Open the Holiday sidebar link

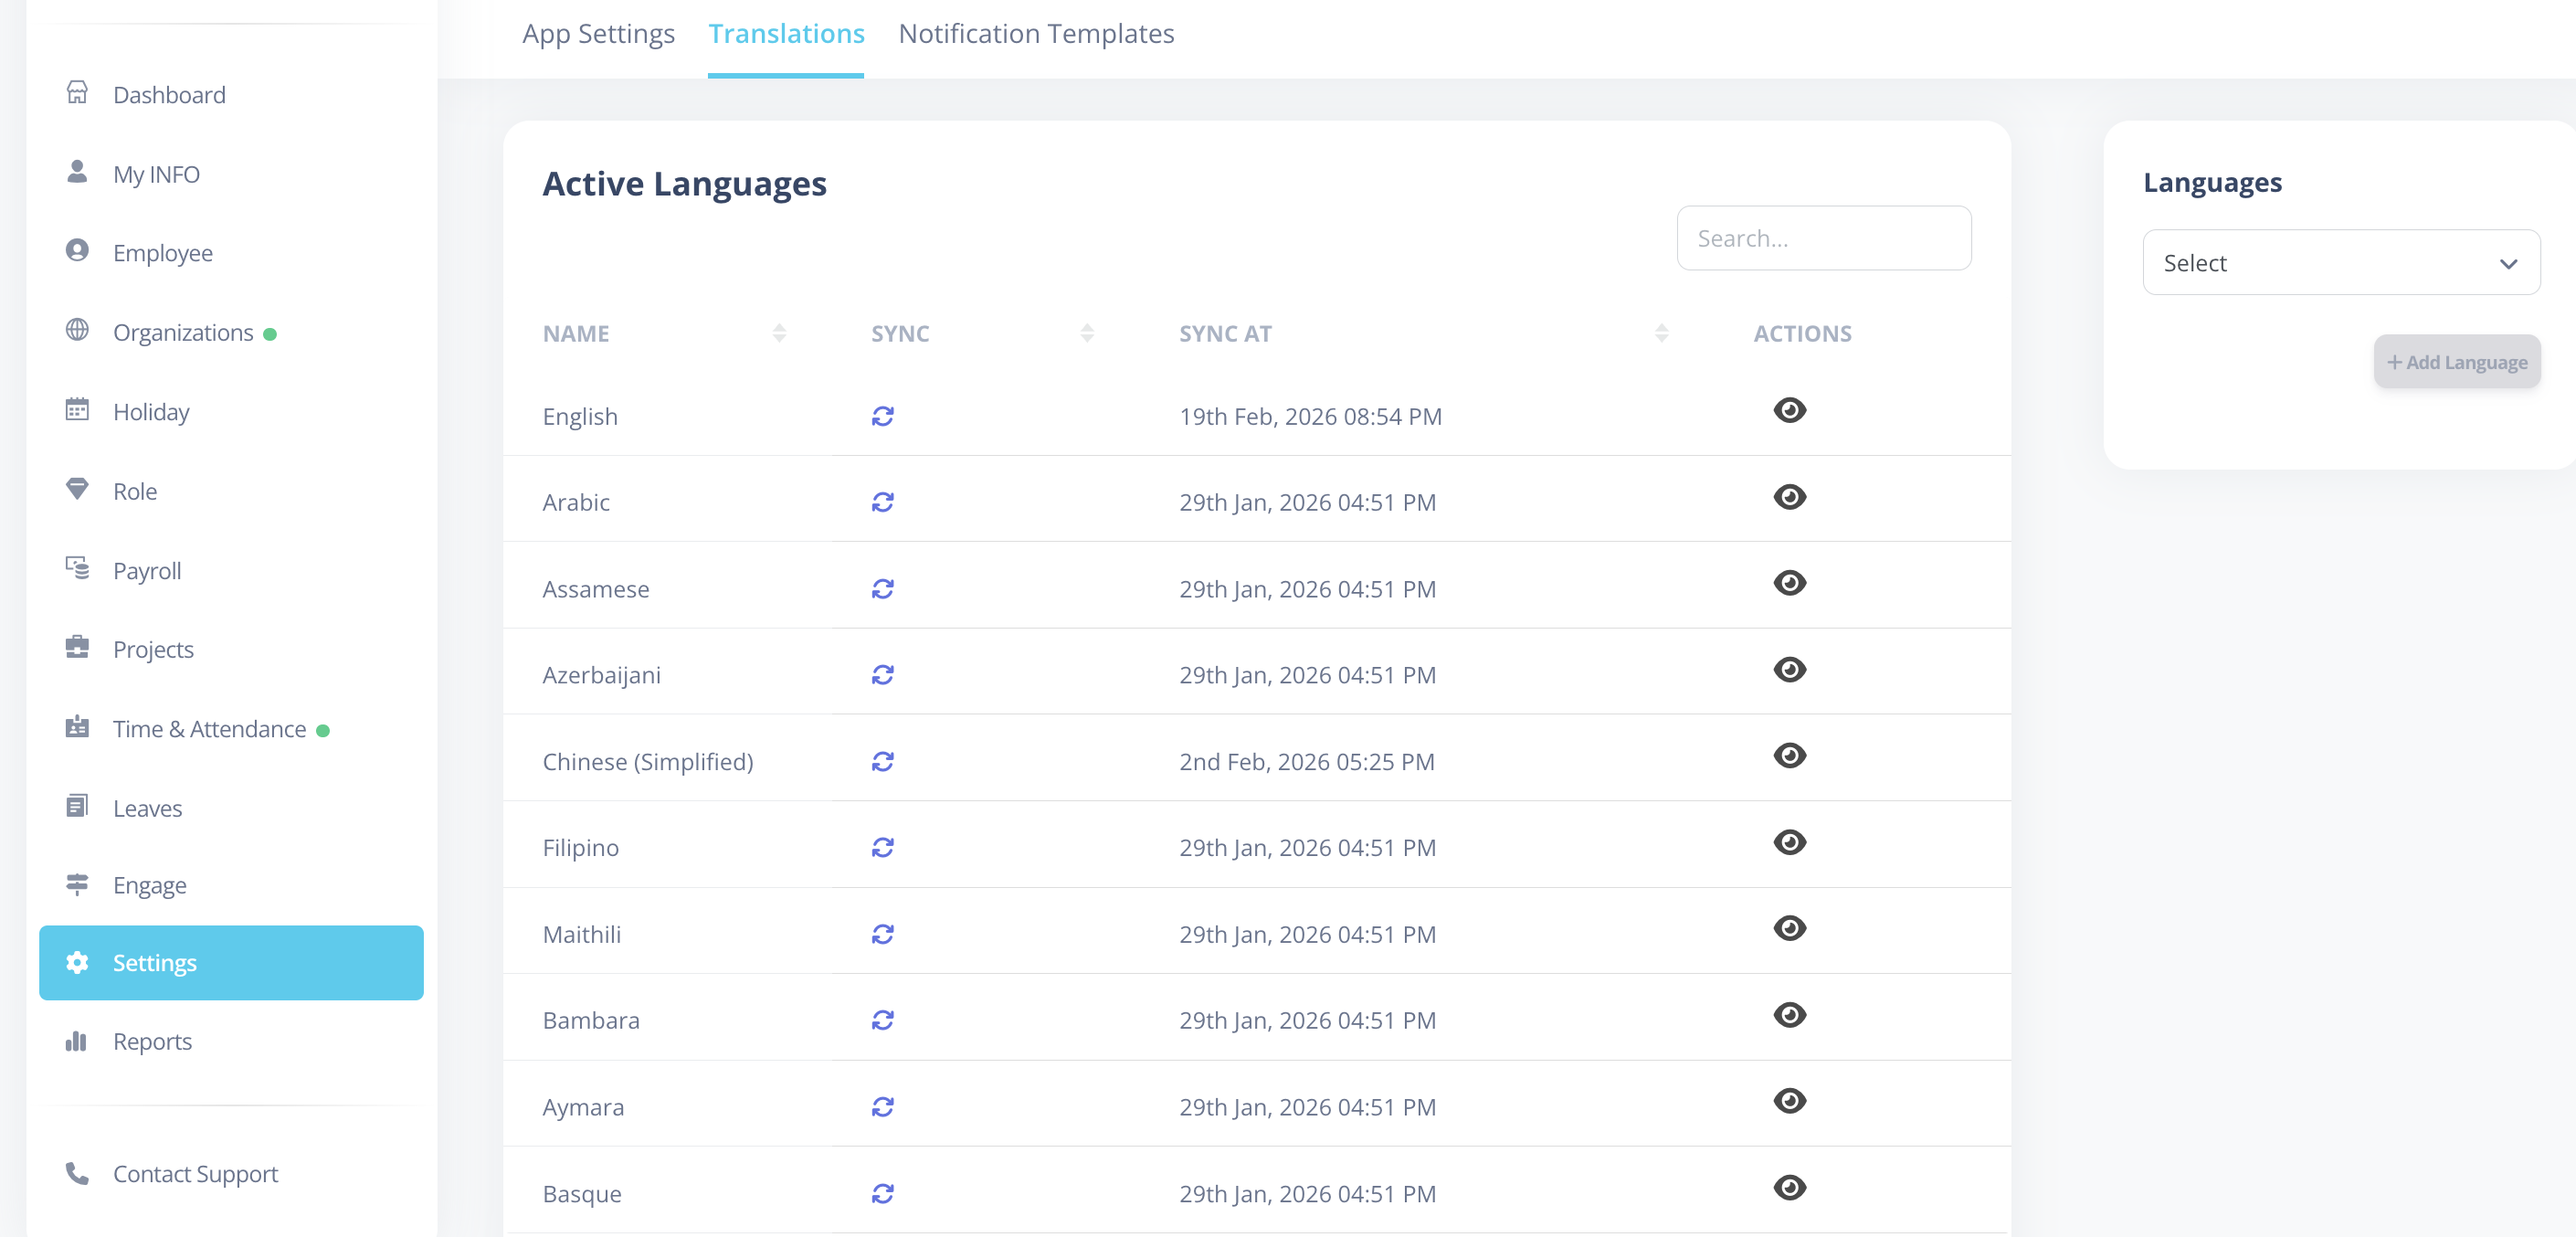click(x=151, y=412)
